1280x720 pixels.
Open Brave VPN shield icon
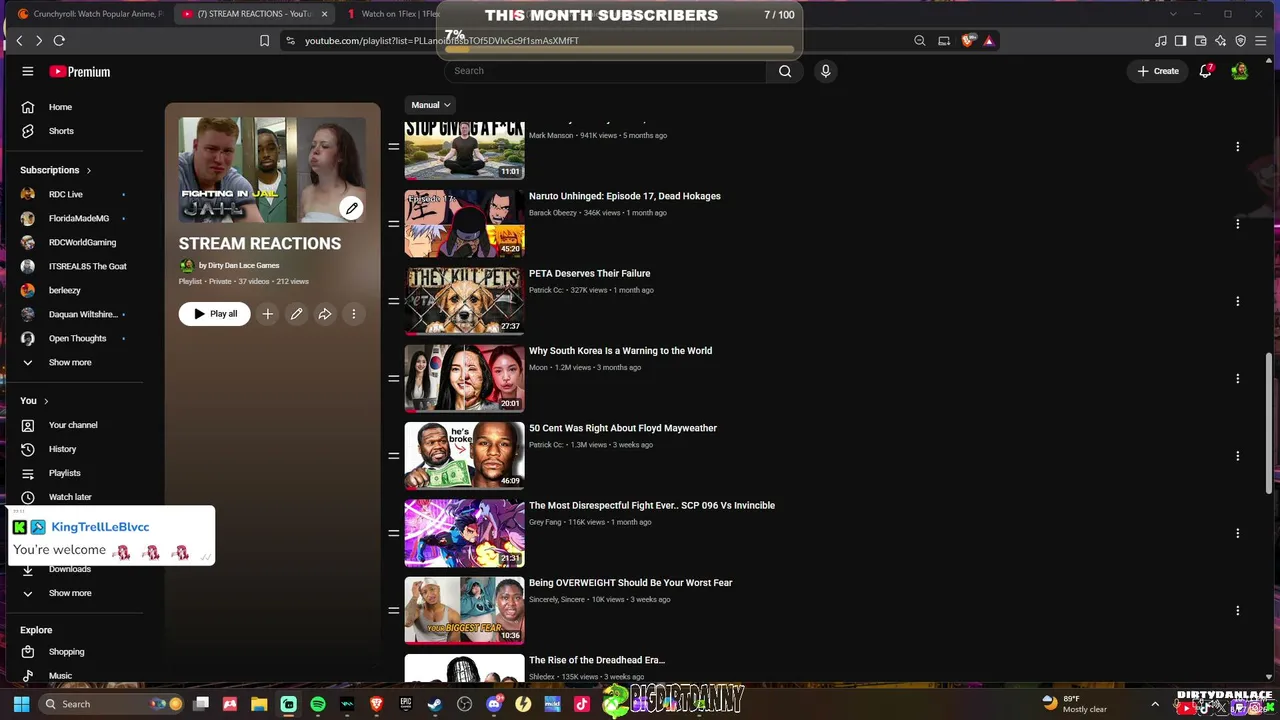coord(1241,41)
